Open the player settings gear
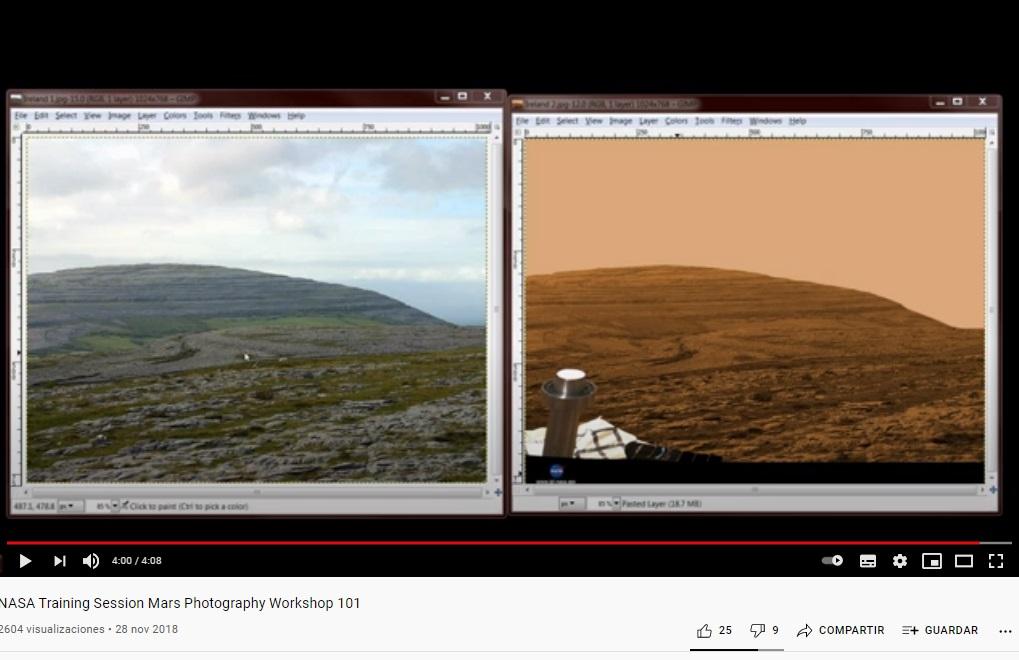Viewport: 1019px width, 660px height. [900, 561]
